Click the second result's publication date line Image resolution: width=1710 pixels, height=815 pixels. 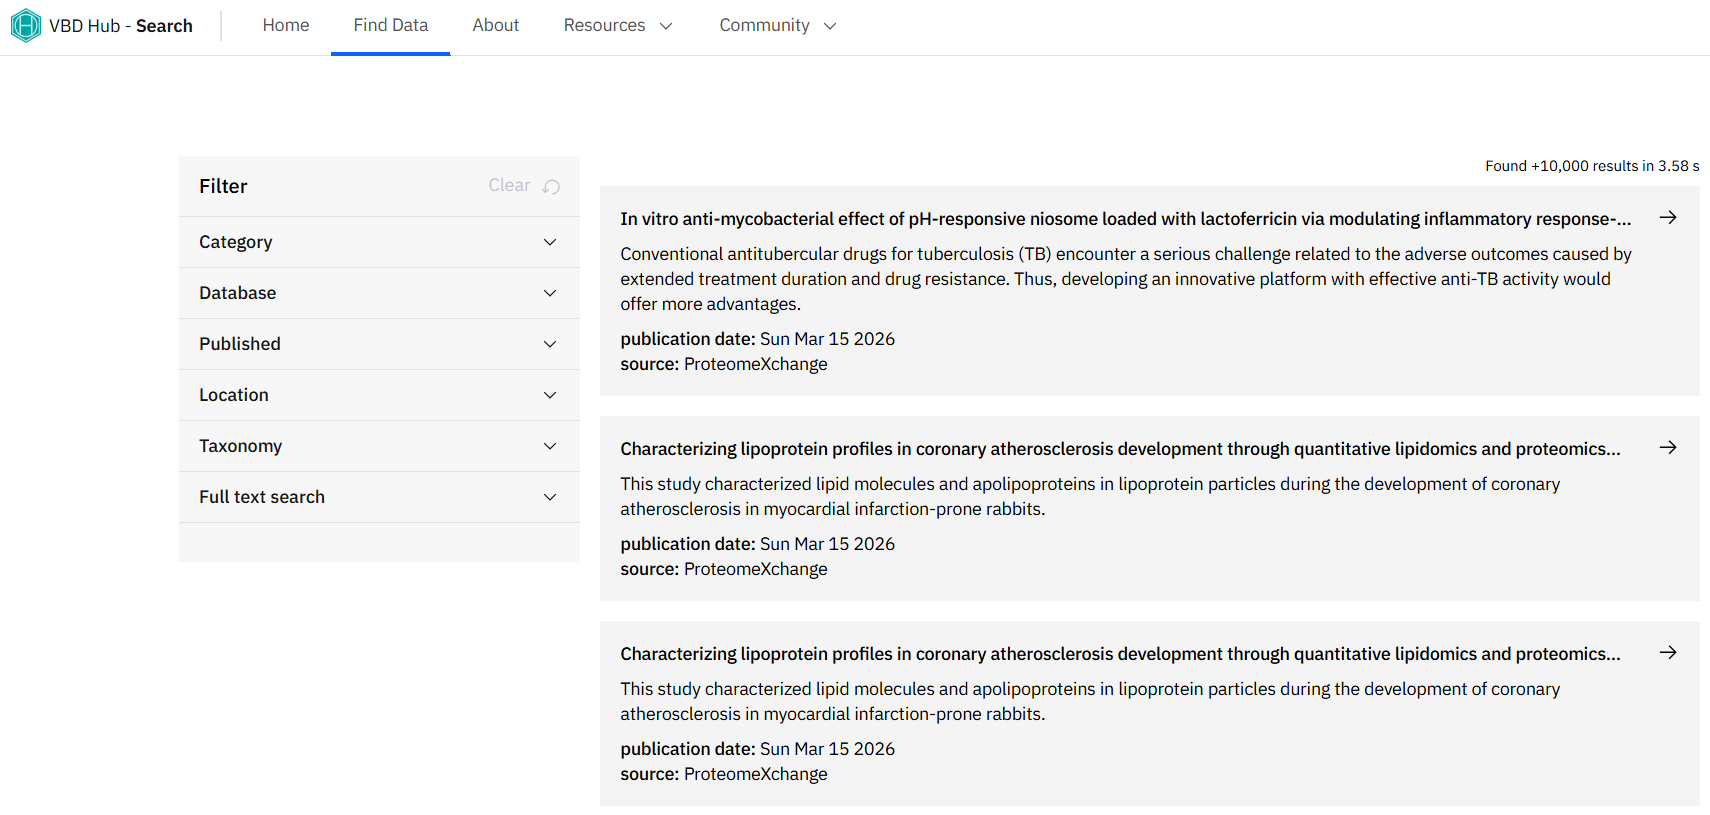point(758,544)
